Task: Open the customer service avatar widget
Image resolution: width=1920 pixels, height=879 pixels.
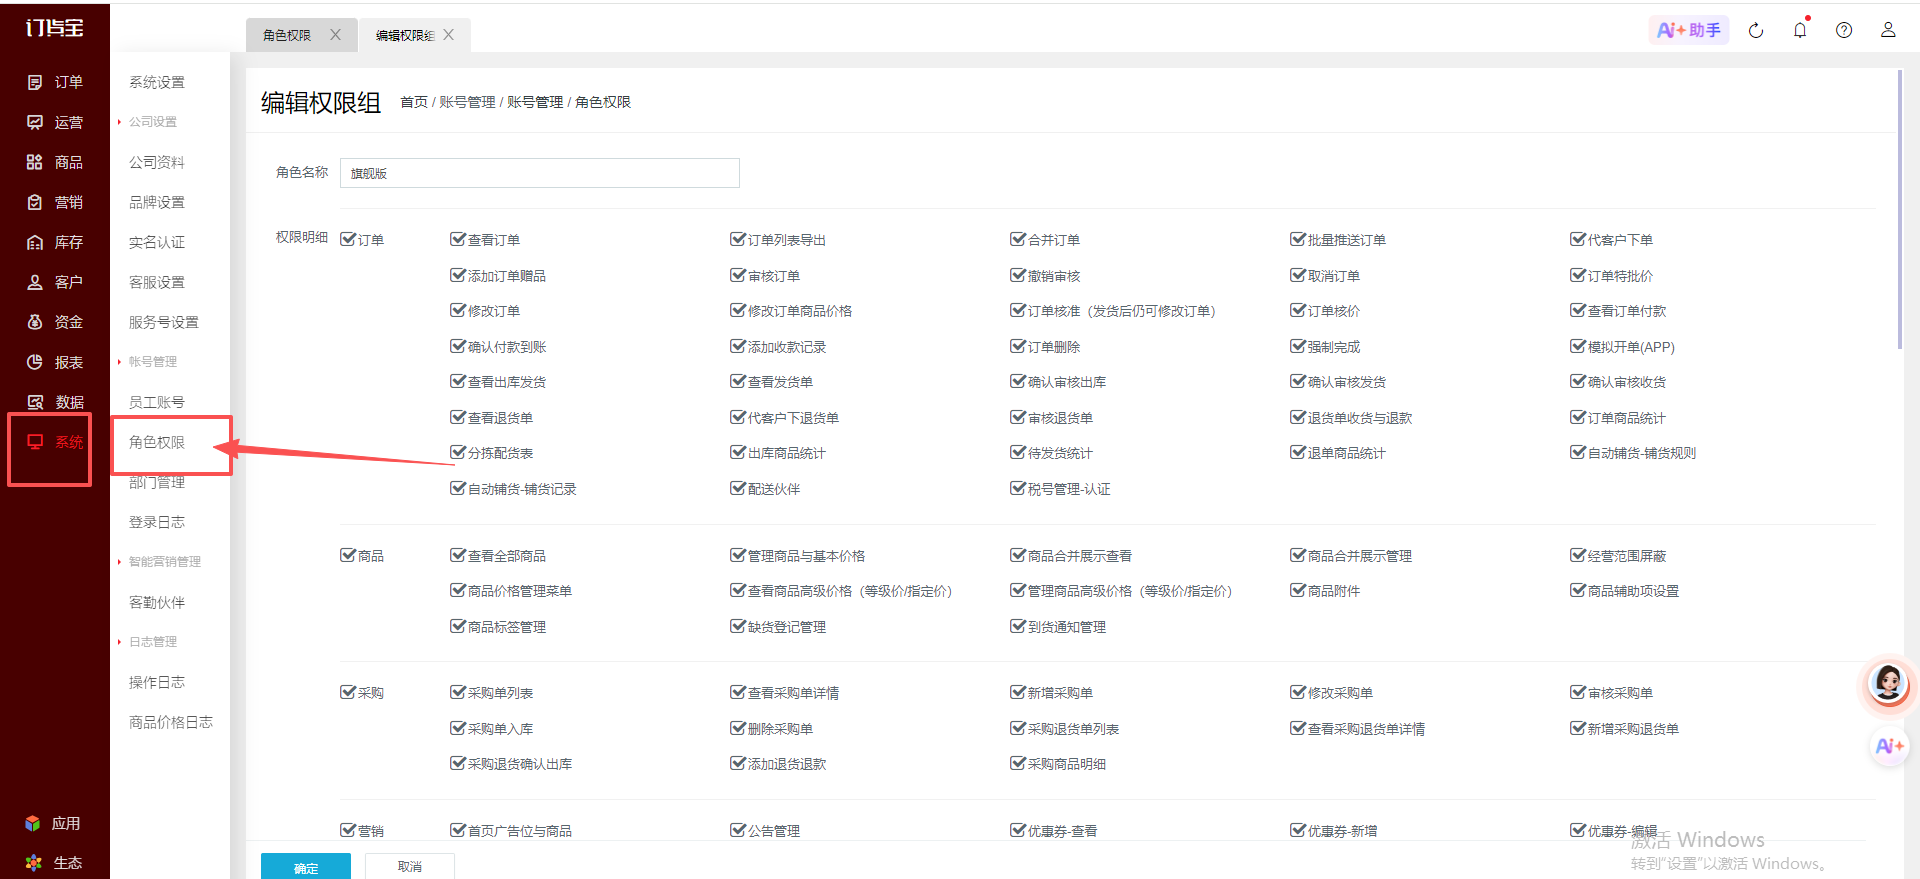Action: point(1889,684)
